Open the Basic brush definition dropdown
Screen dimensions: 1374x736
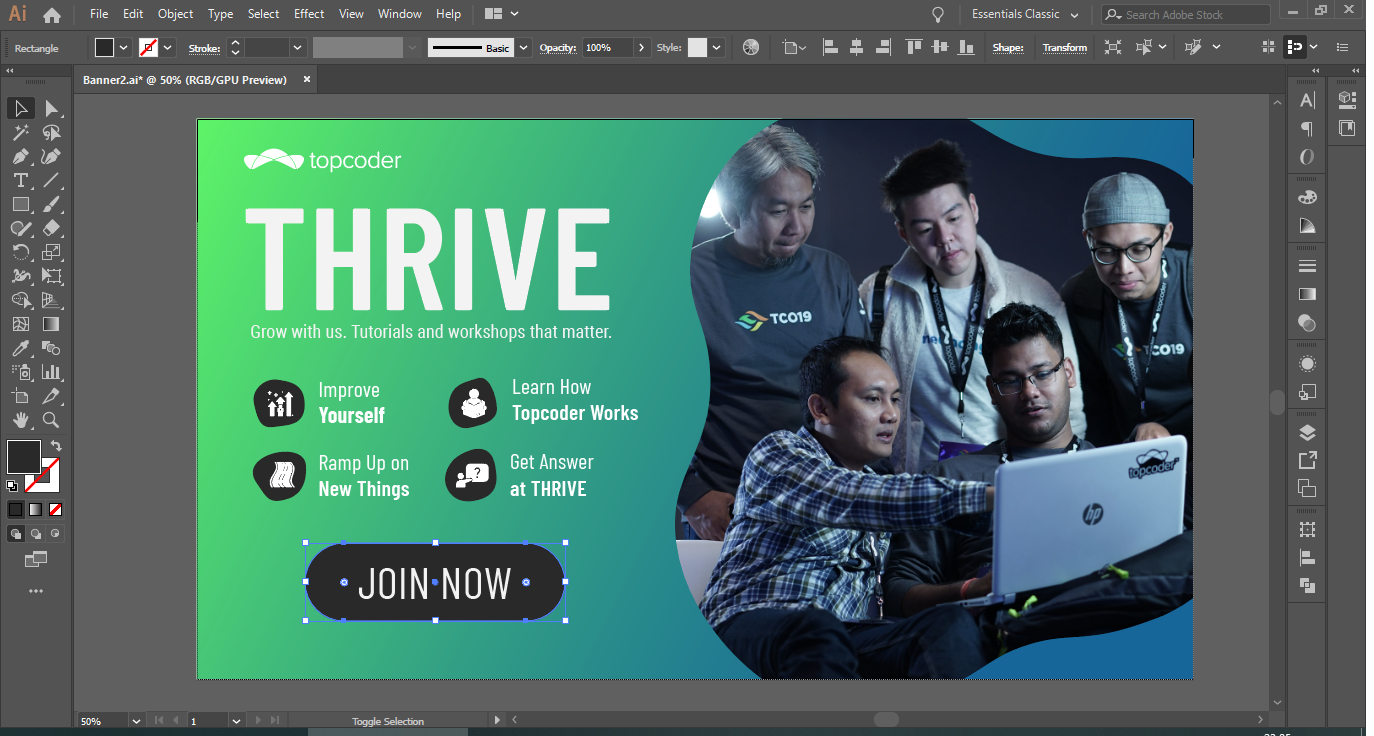524,47
